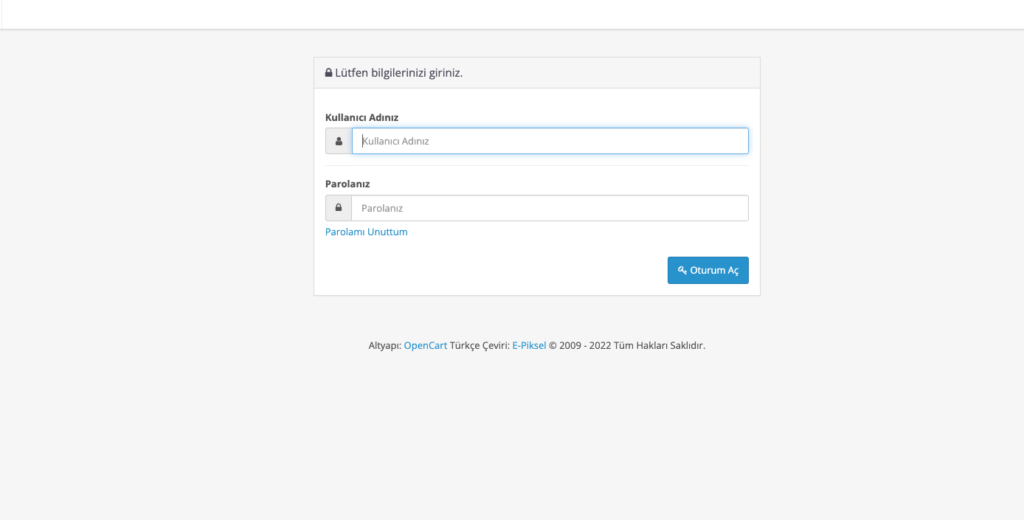The image size is (1024, 520).
Task: Click the padlock icon beside the password field
Action: click(x=338, y=208)
